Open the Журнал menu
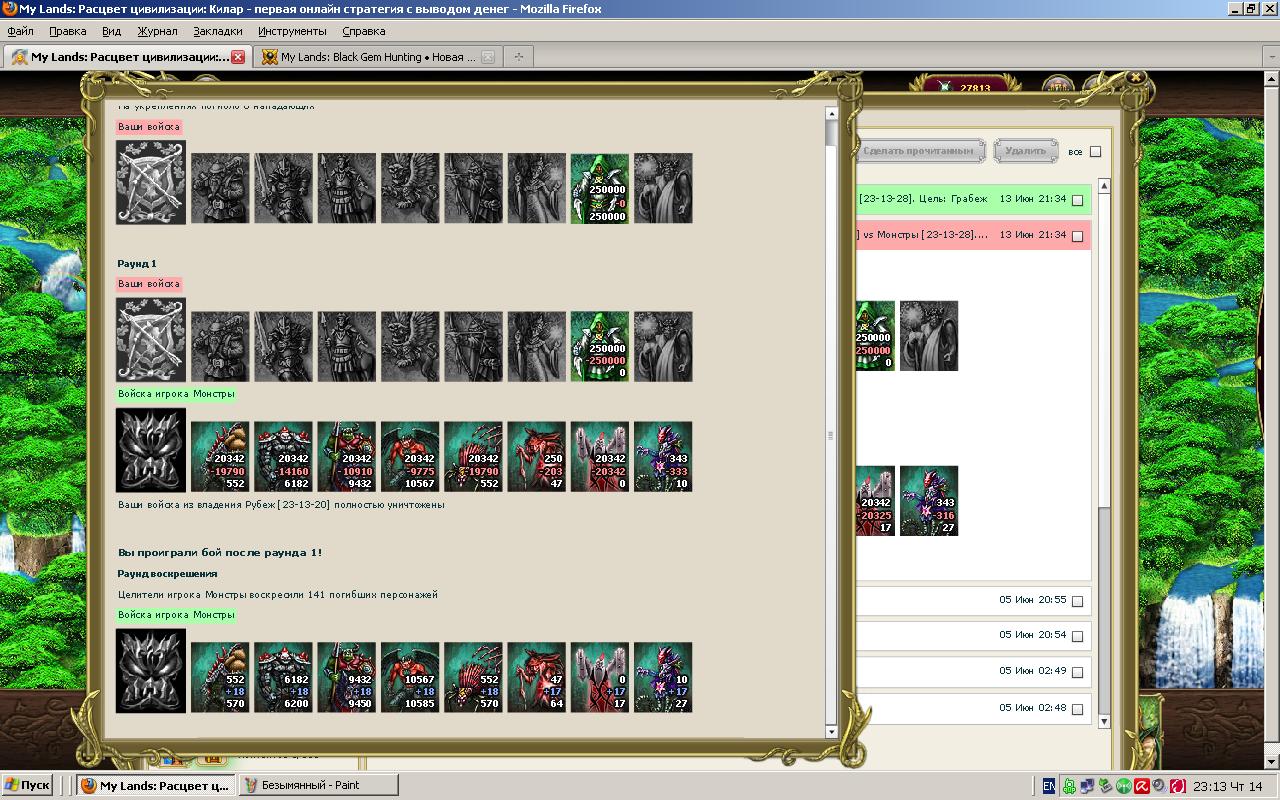The width and height of the screenshot is (1280, 800). [157, 31]
